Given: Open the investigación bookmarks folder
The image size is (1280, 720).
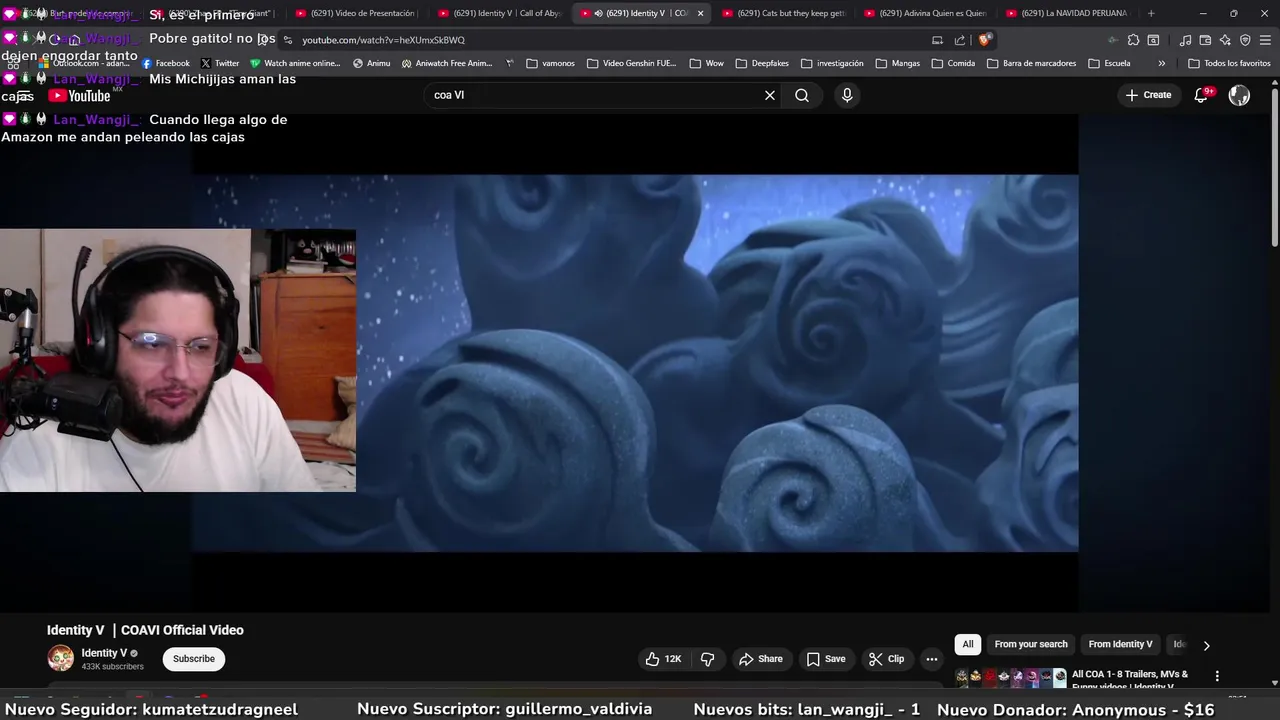Looking at the screenshot, I should [832, 63].
